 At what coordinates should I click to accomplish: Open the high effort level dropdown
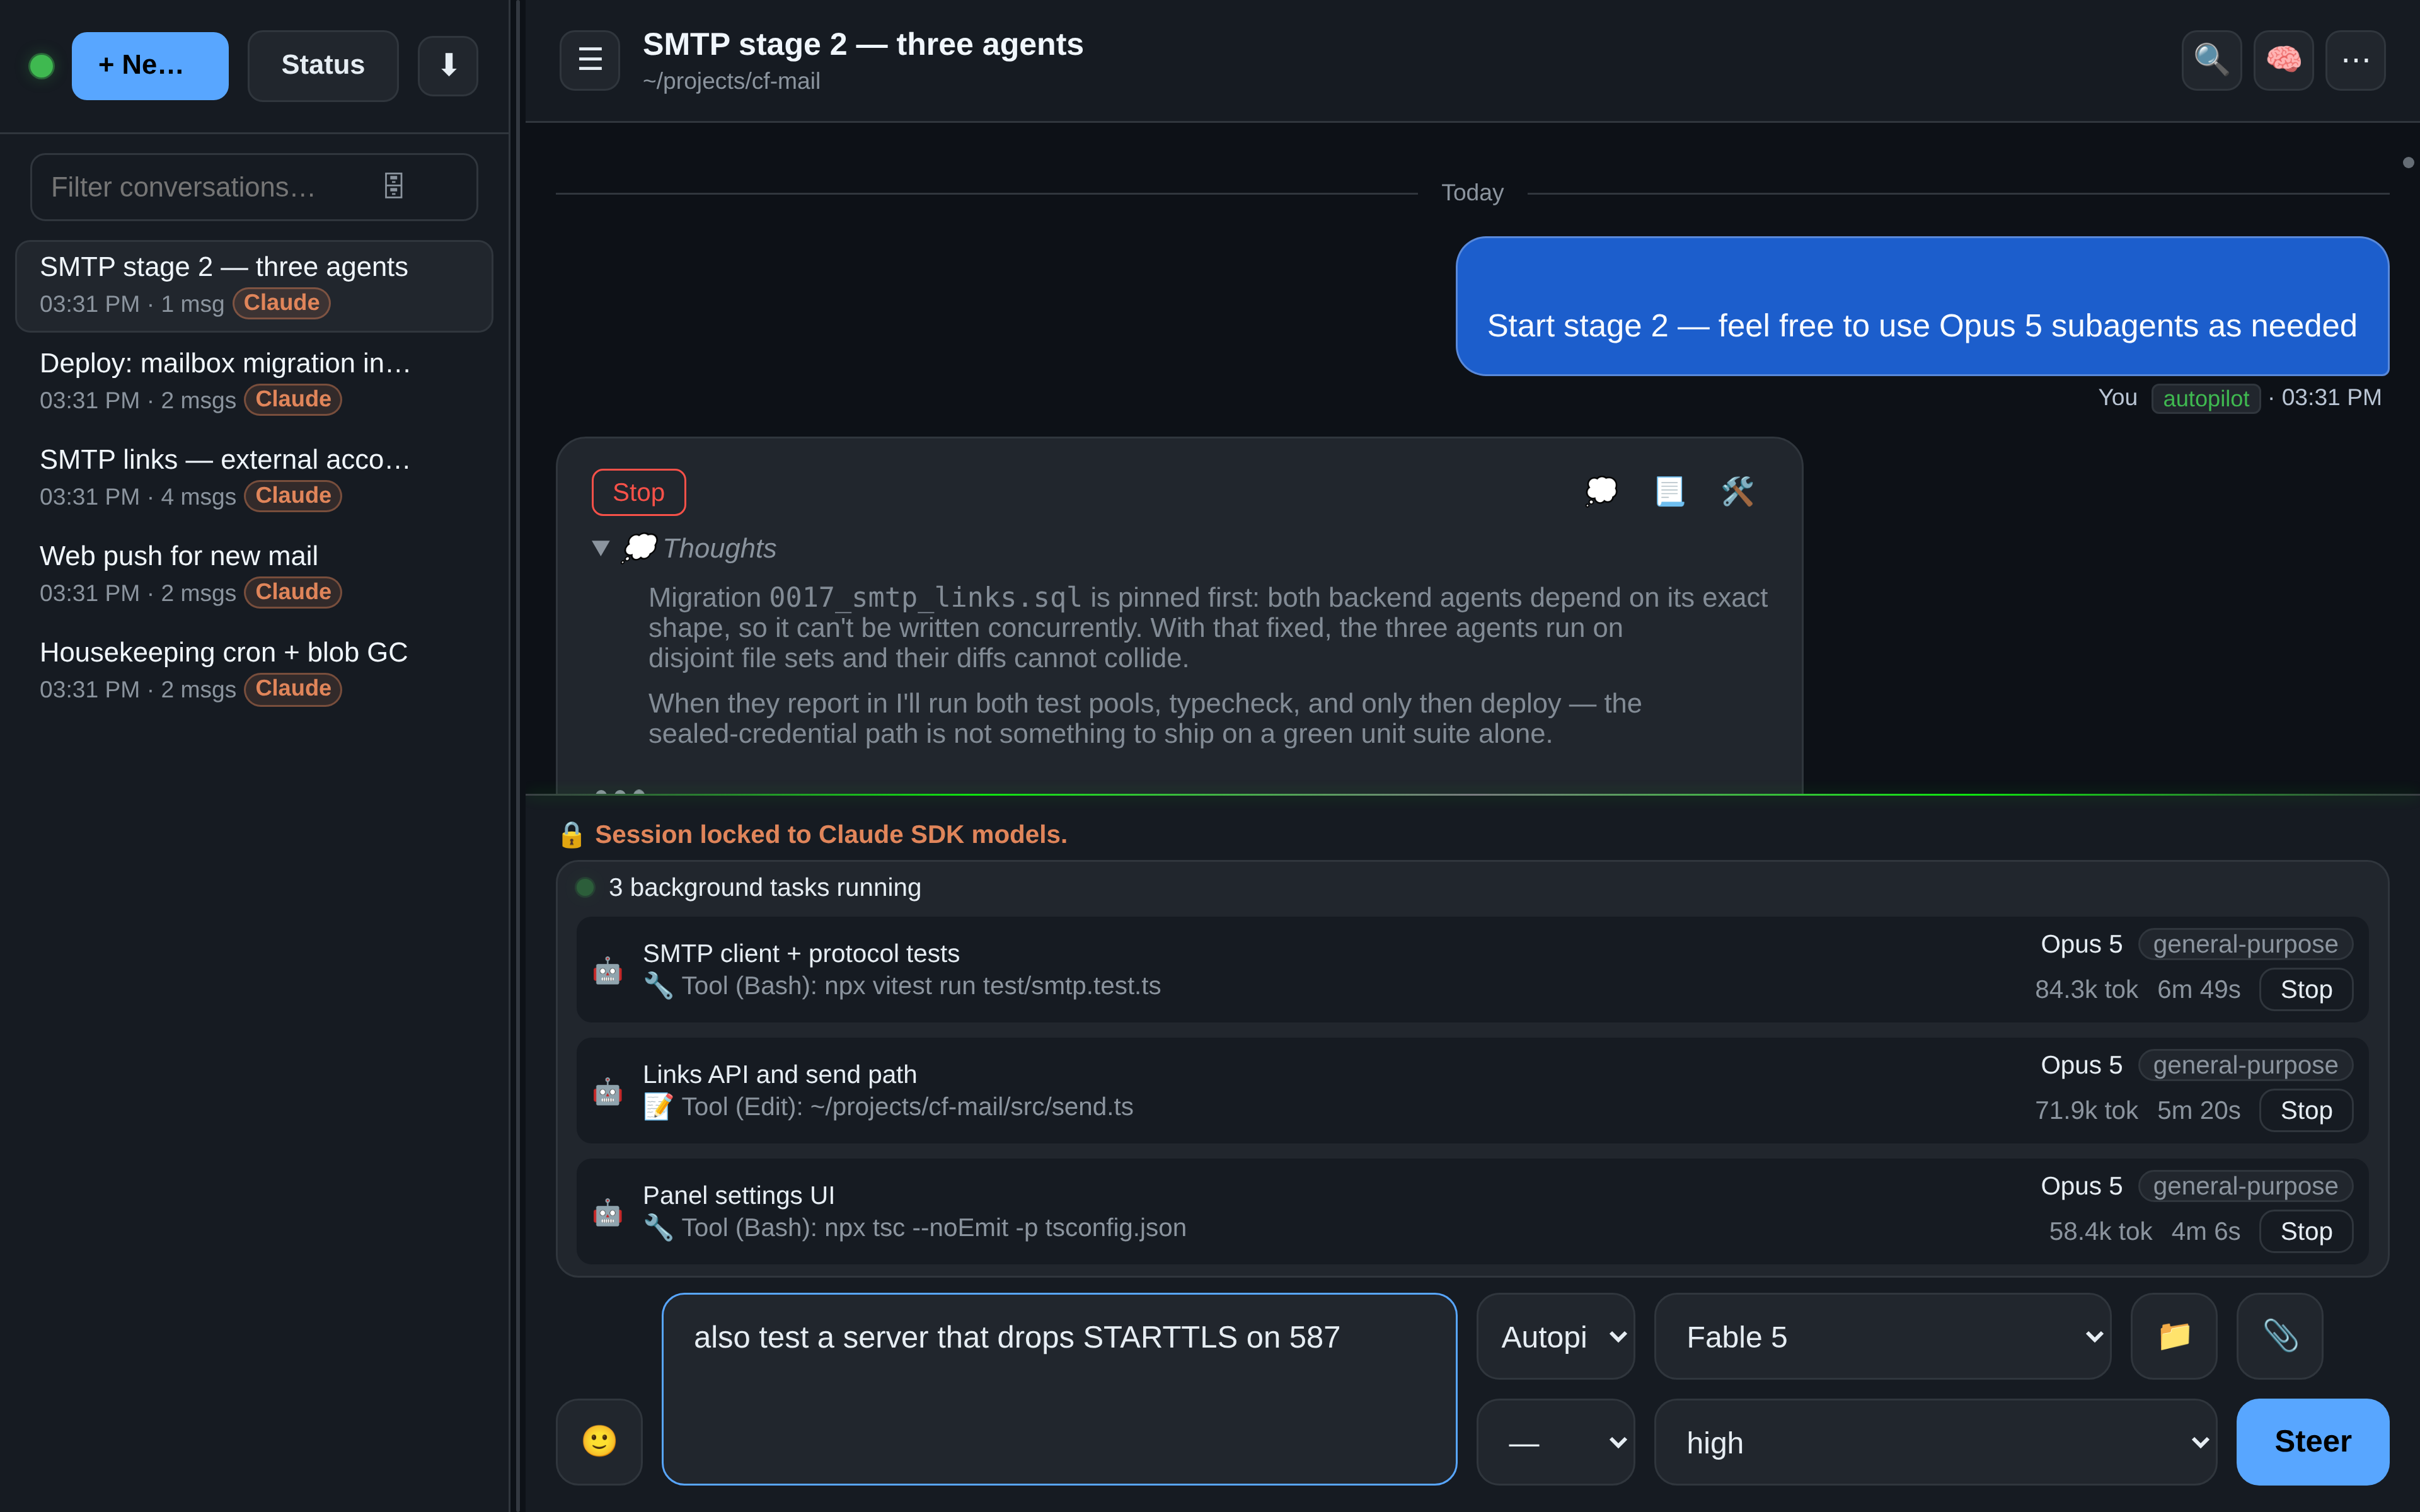coord(1935,1441)
